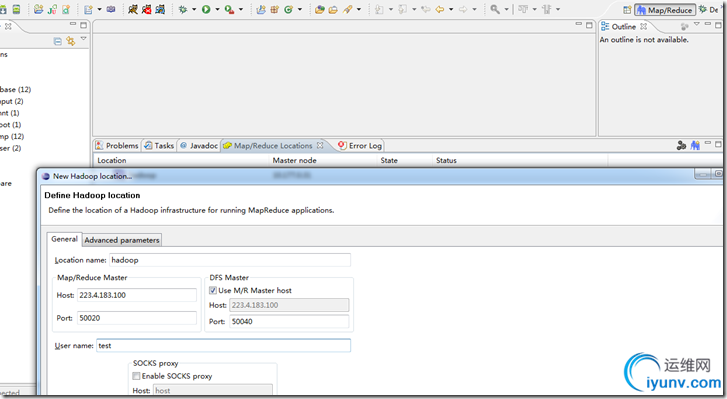Open the External Tools dropdown arrow
The width and height of the screenshot is (727, 399).
[x=241, y=9]
